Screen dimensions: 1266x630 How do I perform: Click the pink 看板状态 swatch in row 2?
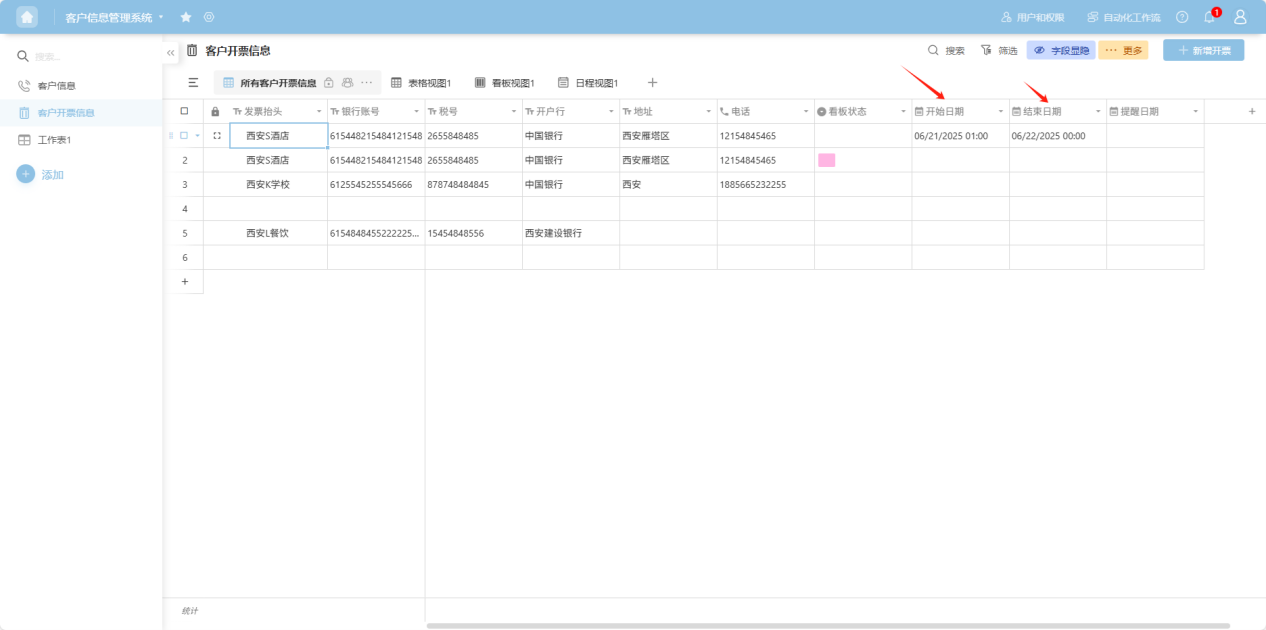pyautogui.click(x=826, y=160)
